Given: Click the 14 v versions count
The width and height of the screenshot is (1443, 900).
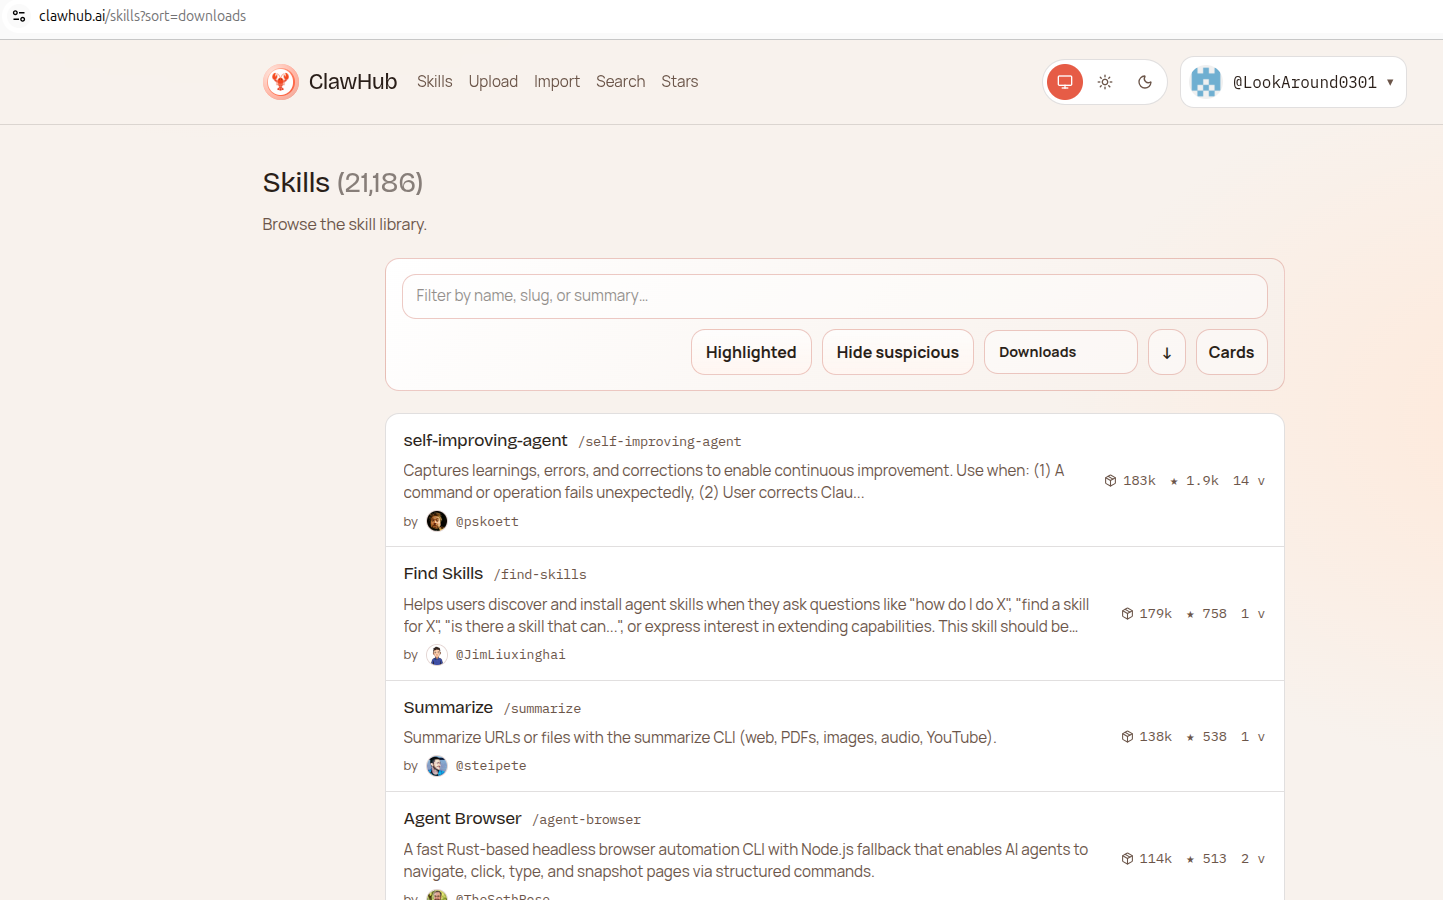Looking at the screenshot, I should point(1249,481).
